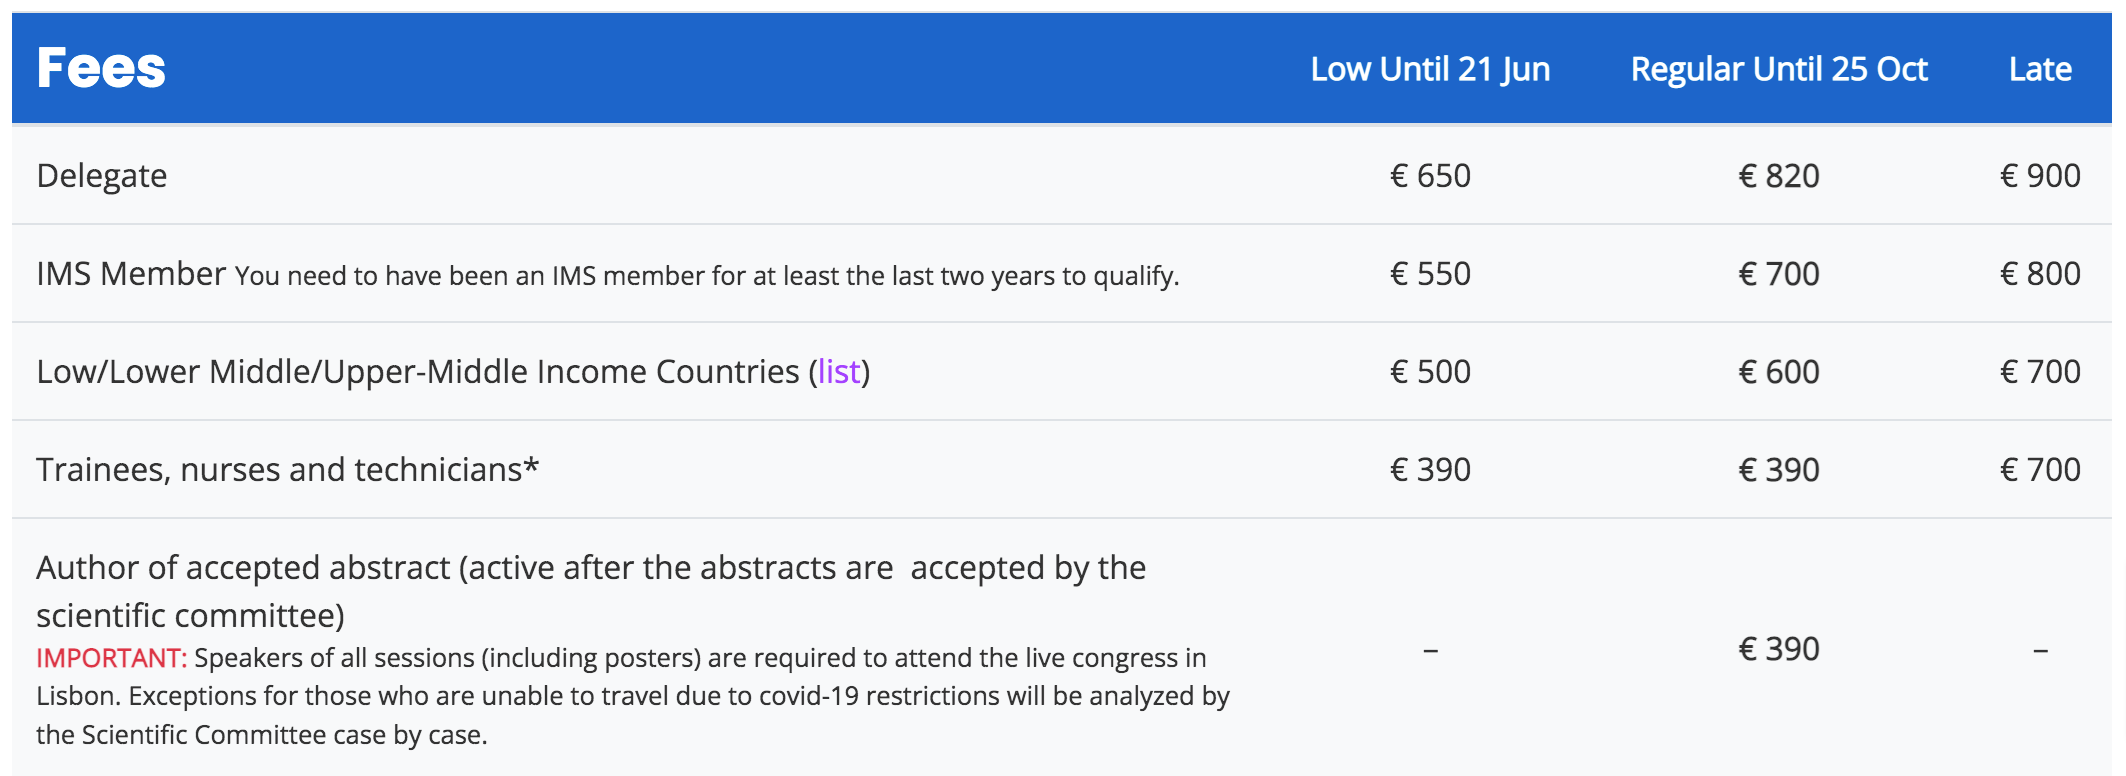The image size is (2126, 776).
Task: Click the € 900 Delegate late fee
Action: point(2040,176)
